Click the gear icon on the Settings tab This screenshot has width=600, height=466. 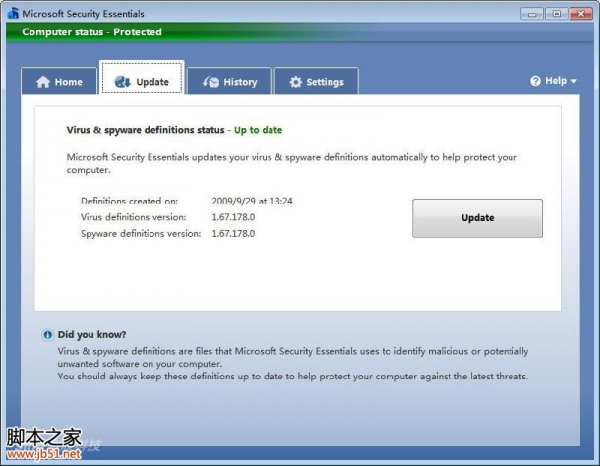(x=295, y=82)
